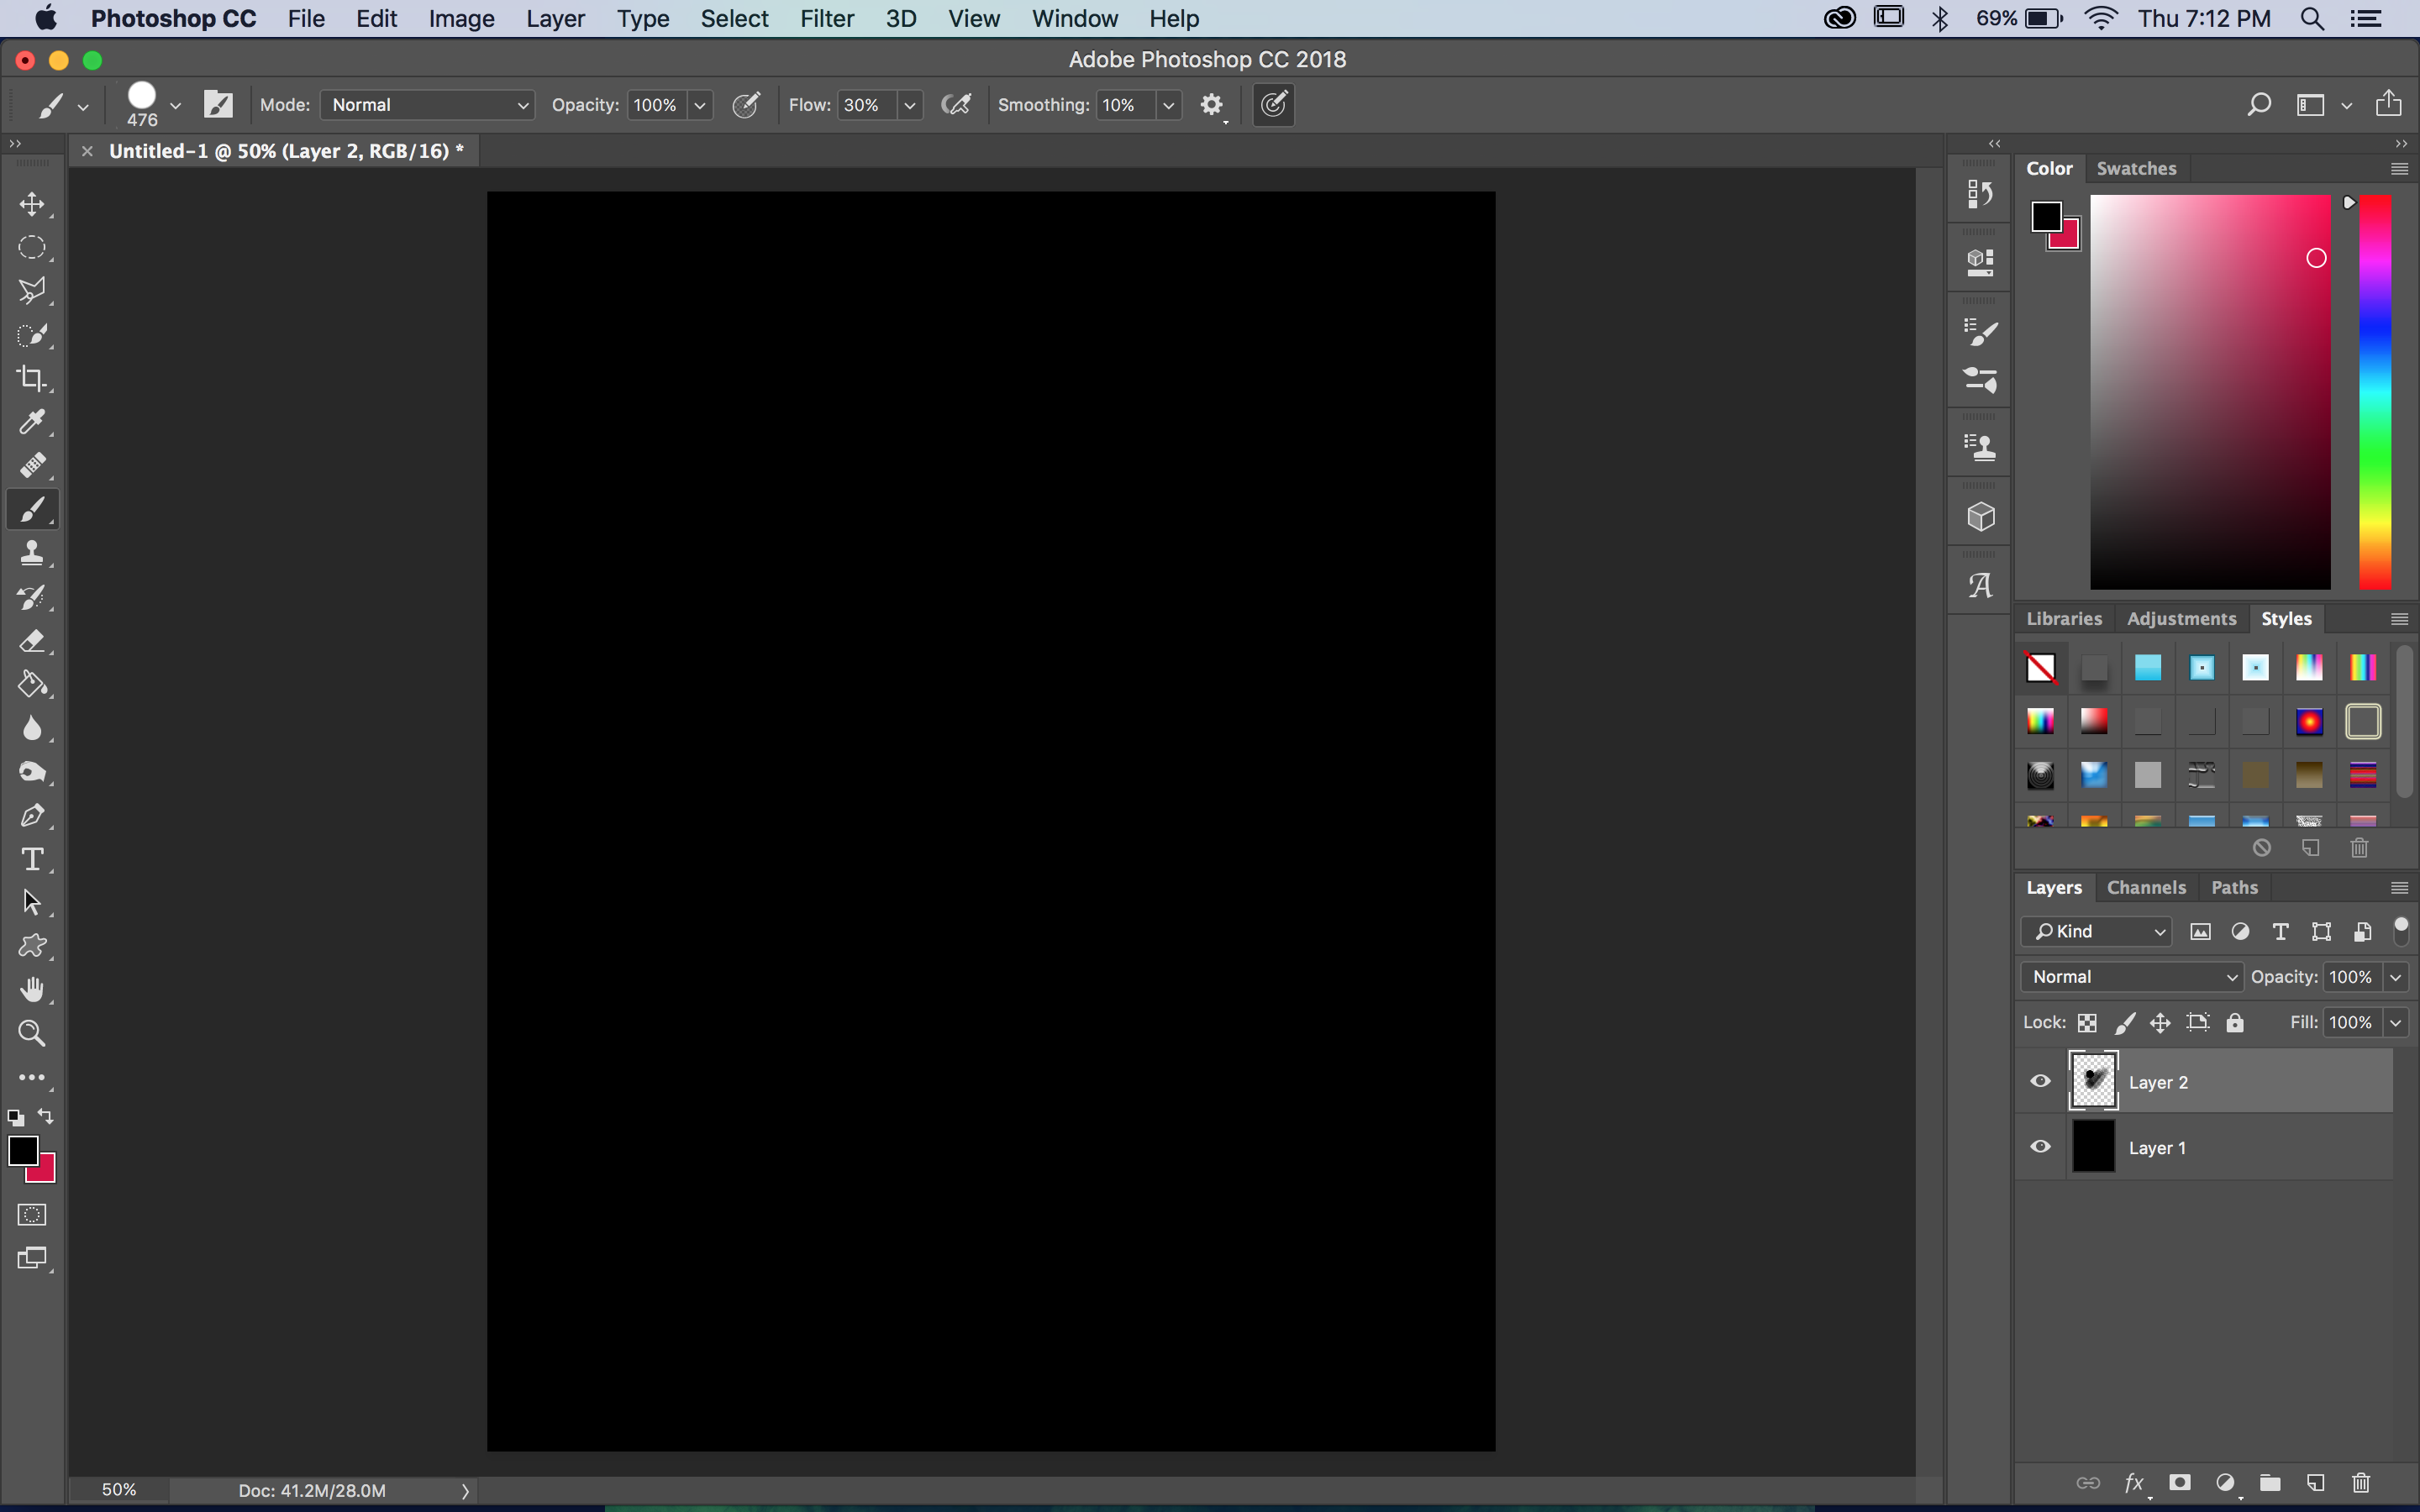2420x1512 pixels.
Task: Select the Clone Stamp tool
Action: [x=32, y=553]
